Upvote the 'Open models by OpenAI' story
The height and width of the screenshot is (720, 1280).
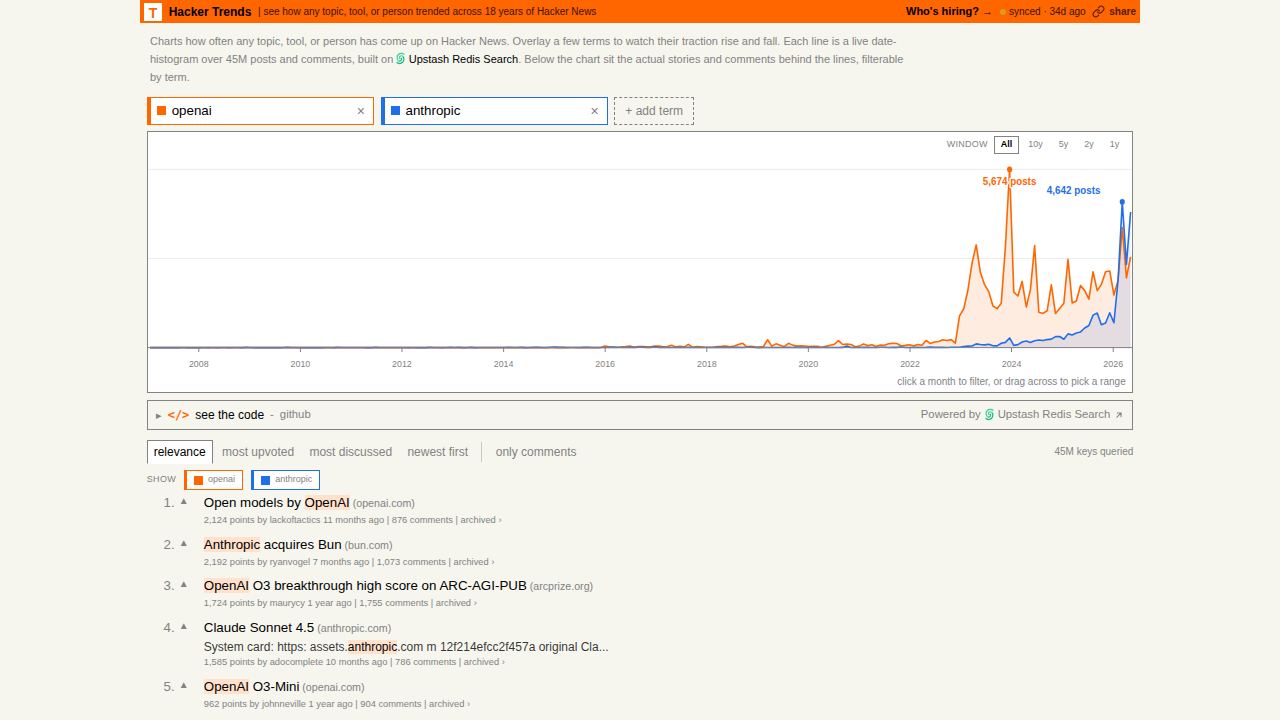tap(184, 502)
